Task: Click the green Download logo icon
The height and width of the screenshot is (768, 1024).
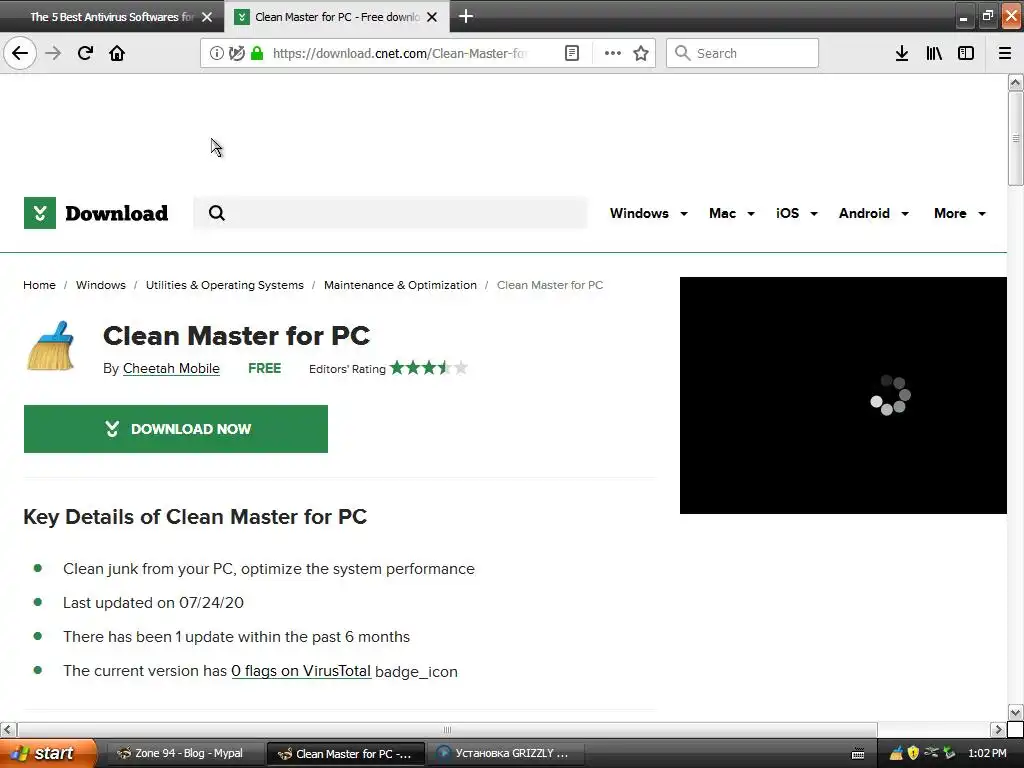Action: click(40, 213)
